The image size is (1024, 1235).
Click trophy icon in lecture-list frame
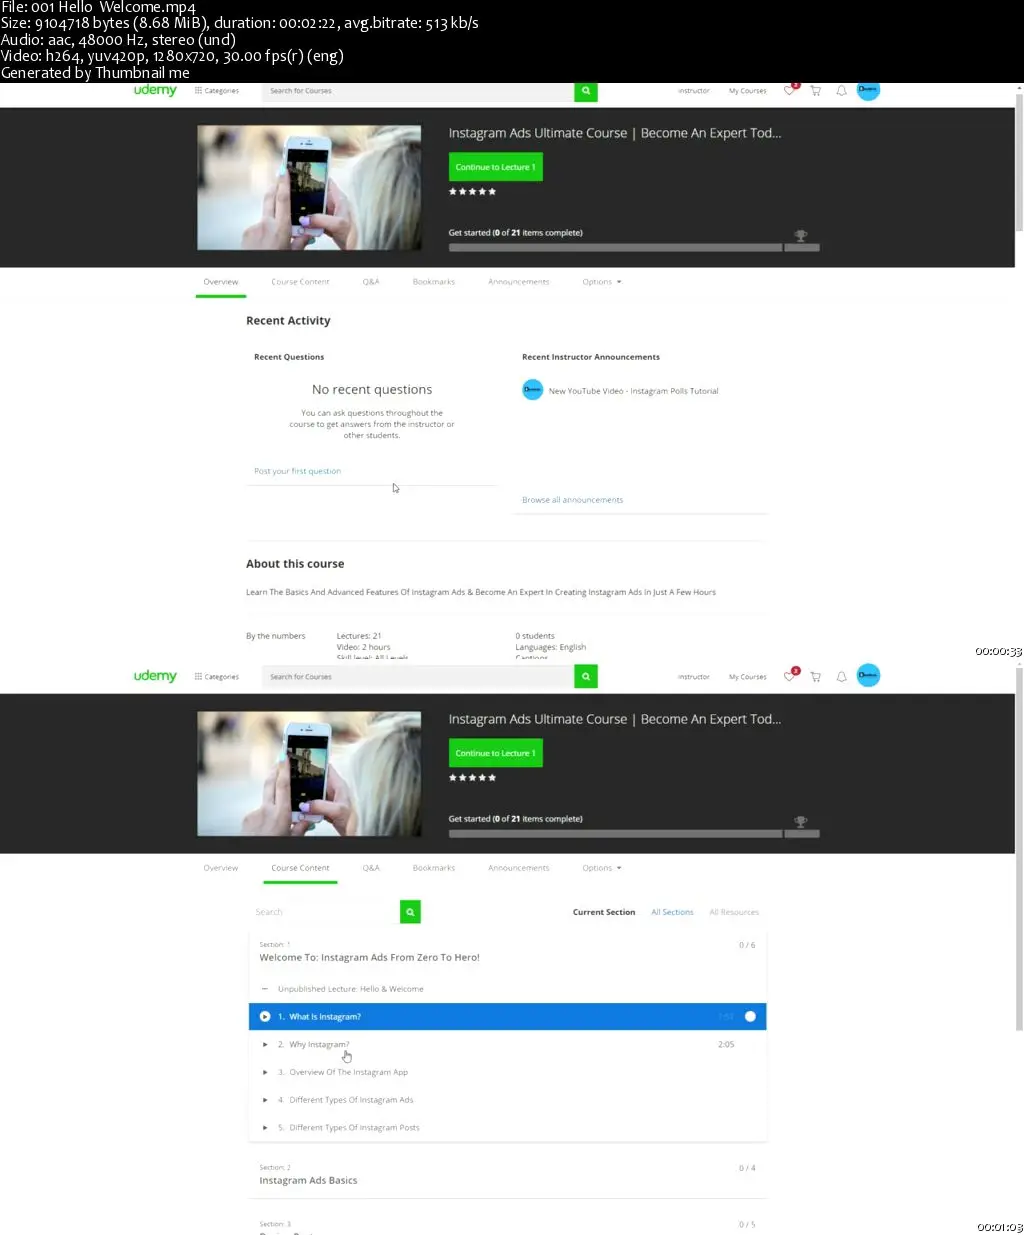pyautogui.click(x=801, y=822)
